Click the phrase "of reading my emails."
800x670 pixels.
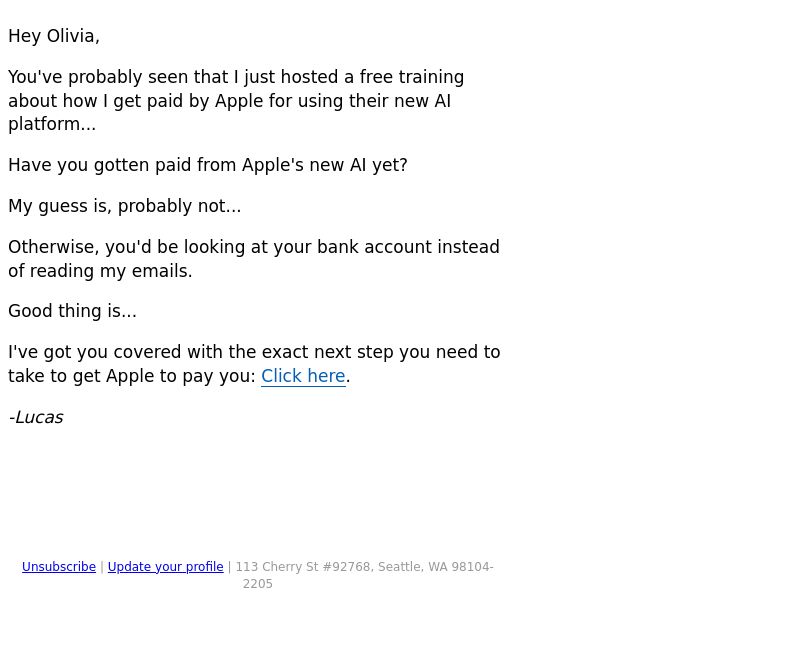[100, 271]
